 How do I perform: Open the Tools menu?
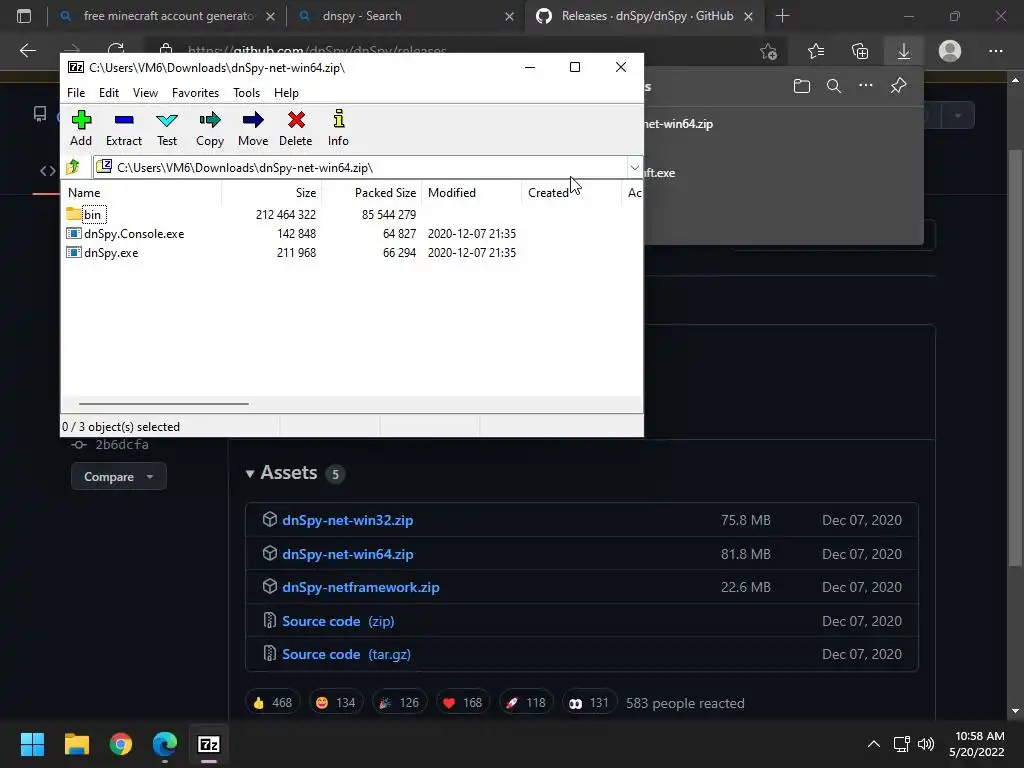click(x=246, y=93)
